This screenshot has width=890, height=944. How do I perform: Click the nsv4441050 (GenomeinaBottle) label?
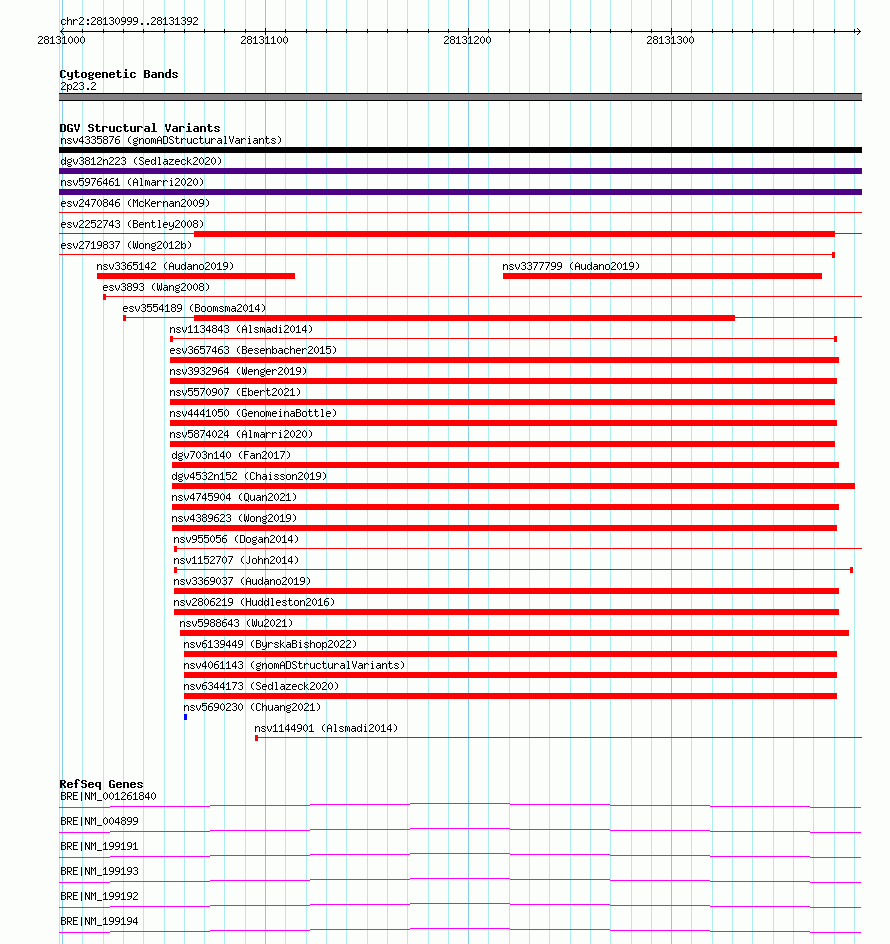tap(253, 414)
